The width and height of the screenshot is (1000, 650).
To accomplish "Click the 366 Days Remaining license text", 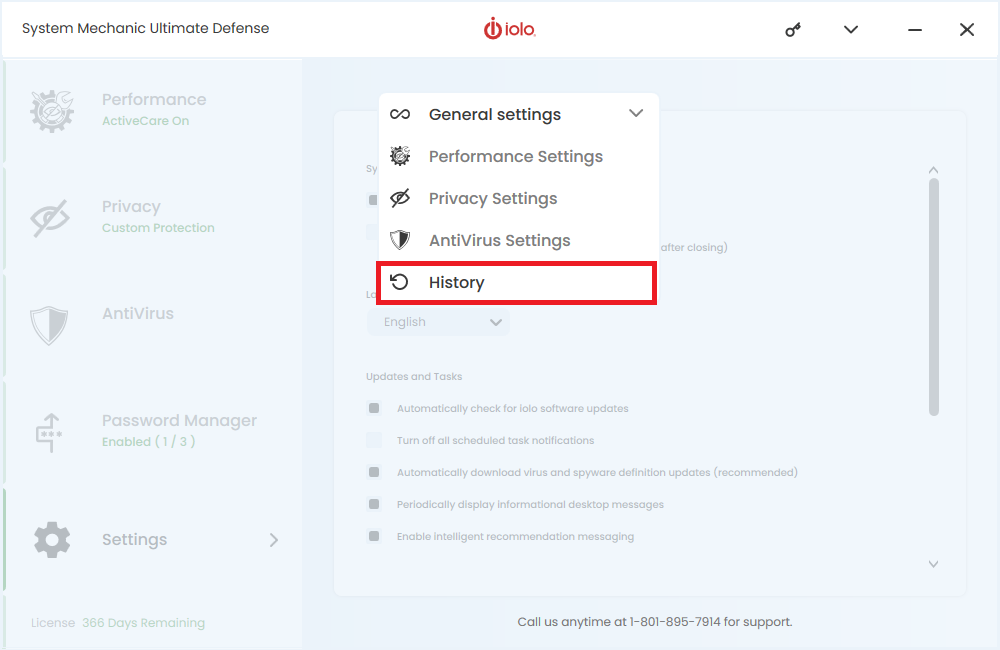I will click(143, 623).
